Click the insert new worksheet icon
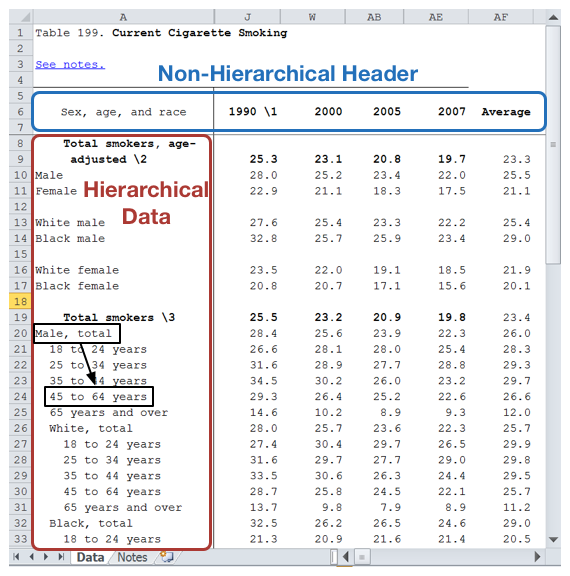The height and width of the screenshot is (576, 570). [167, 557]
